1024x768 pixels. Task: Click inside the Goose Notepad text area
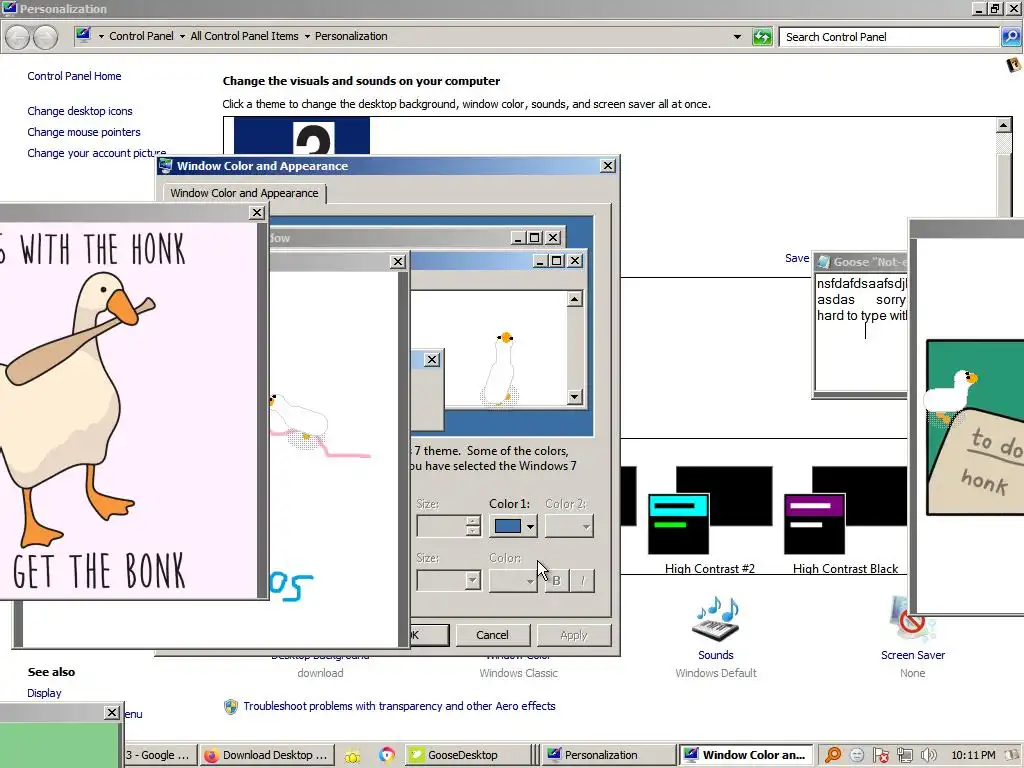[x=861, y=333]
